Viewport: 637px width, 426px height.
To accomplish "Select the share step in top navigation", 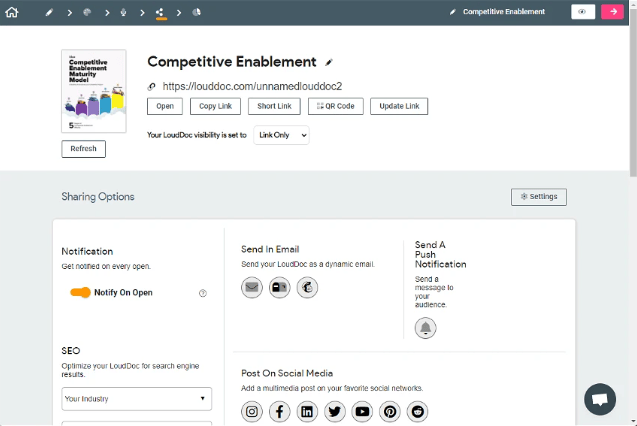I will pos(160,12).
